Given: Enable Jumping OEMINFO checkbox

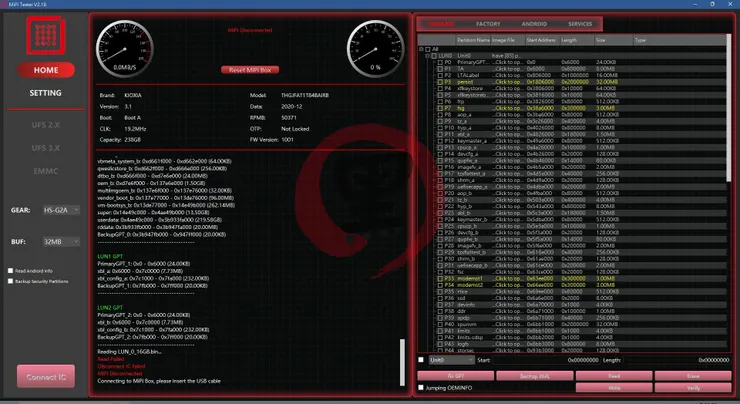Looking at the screenshot, I should [421, 387].
